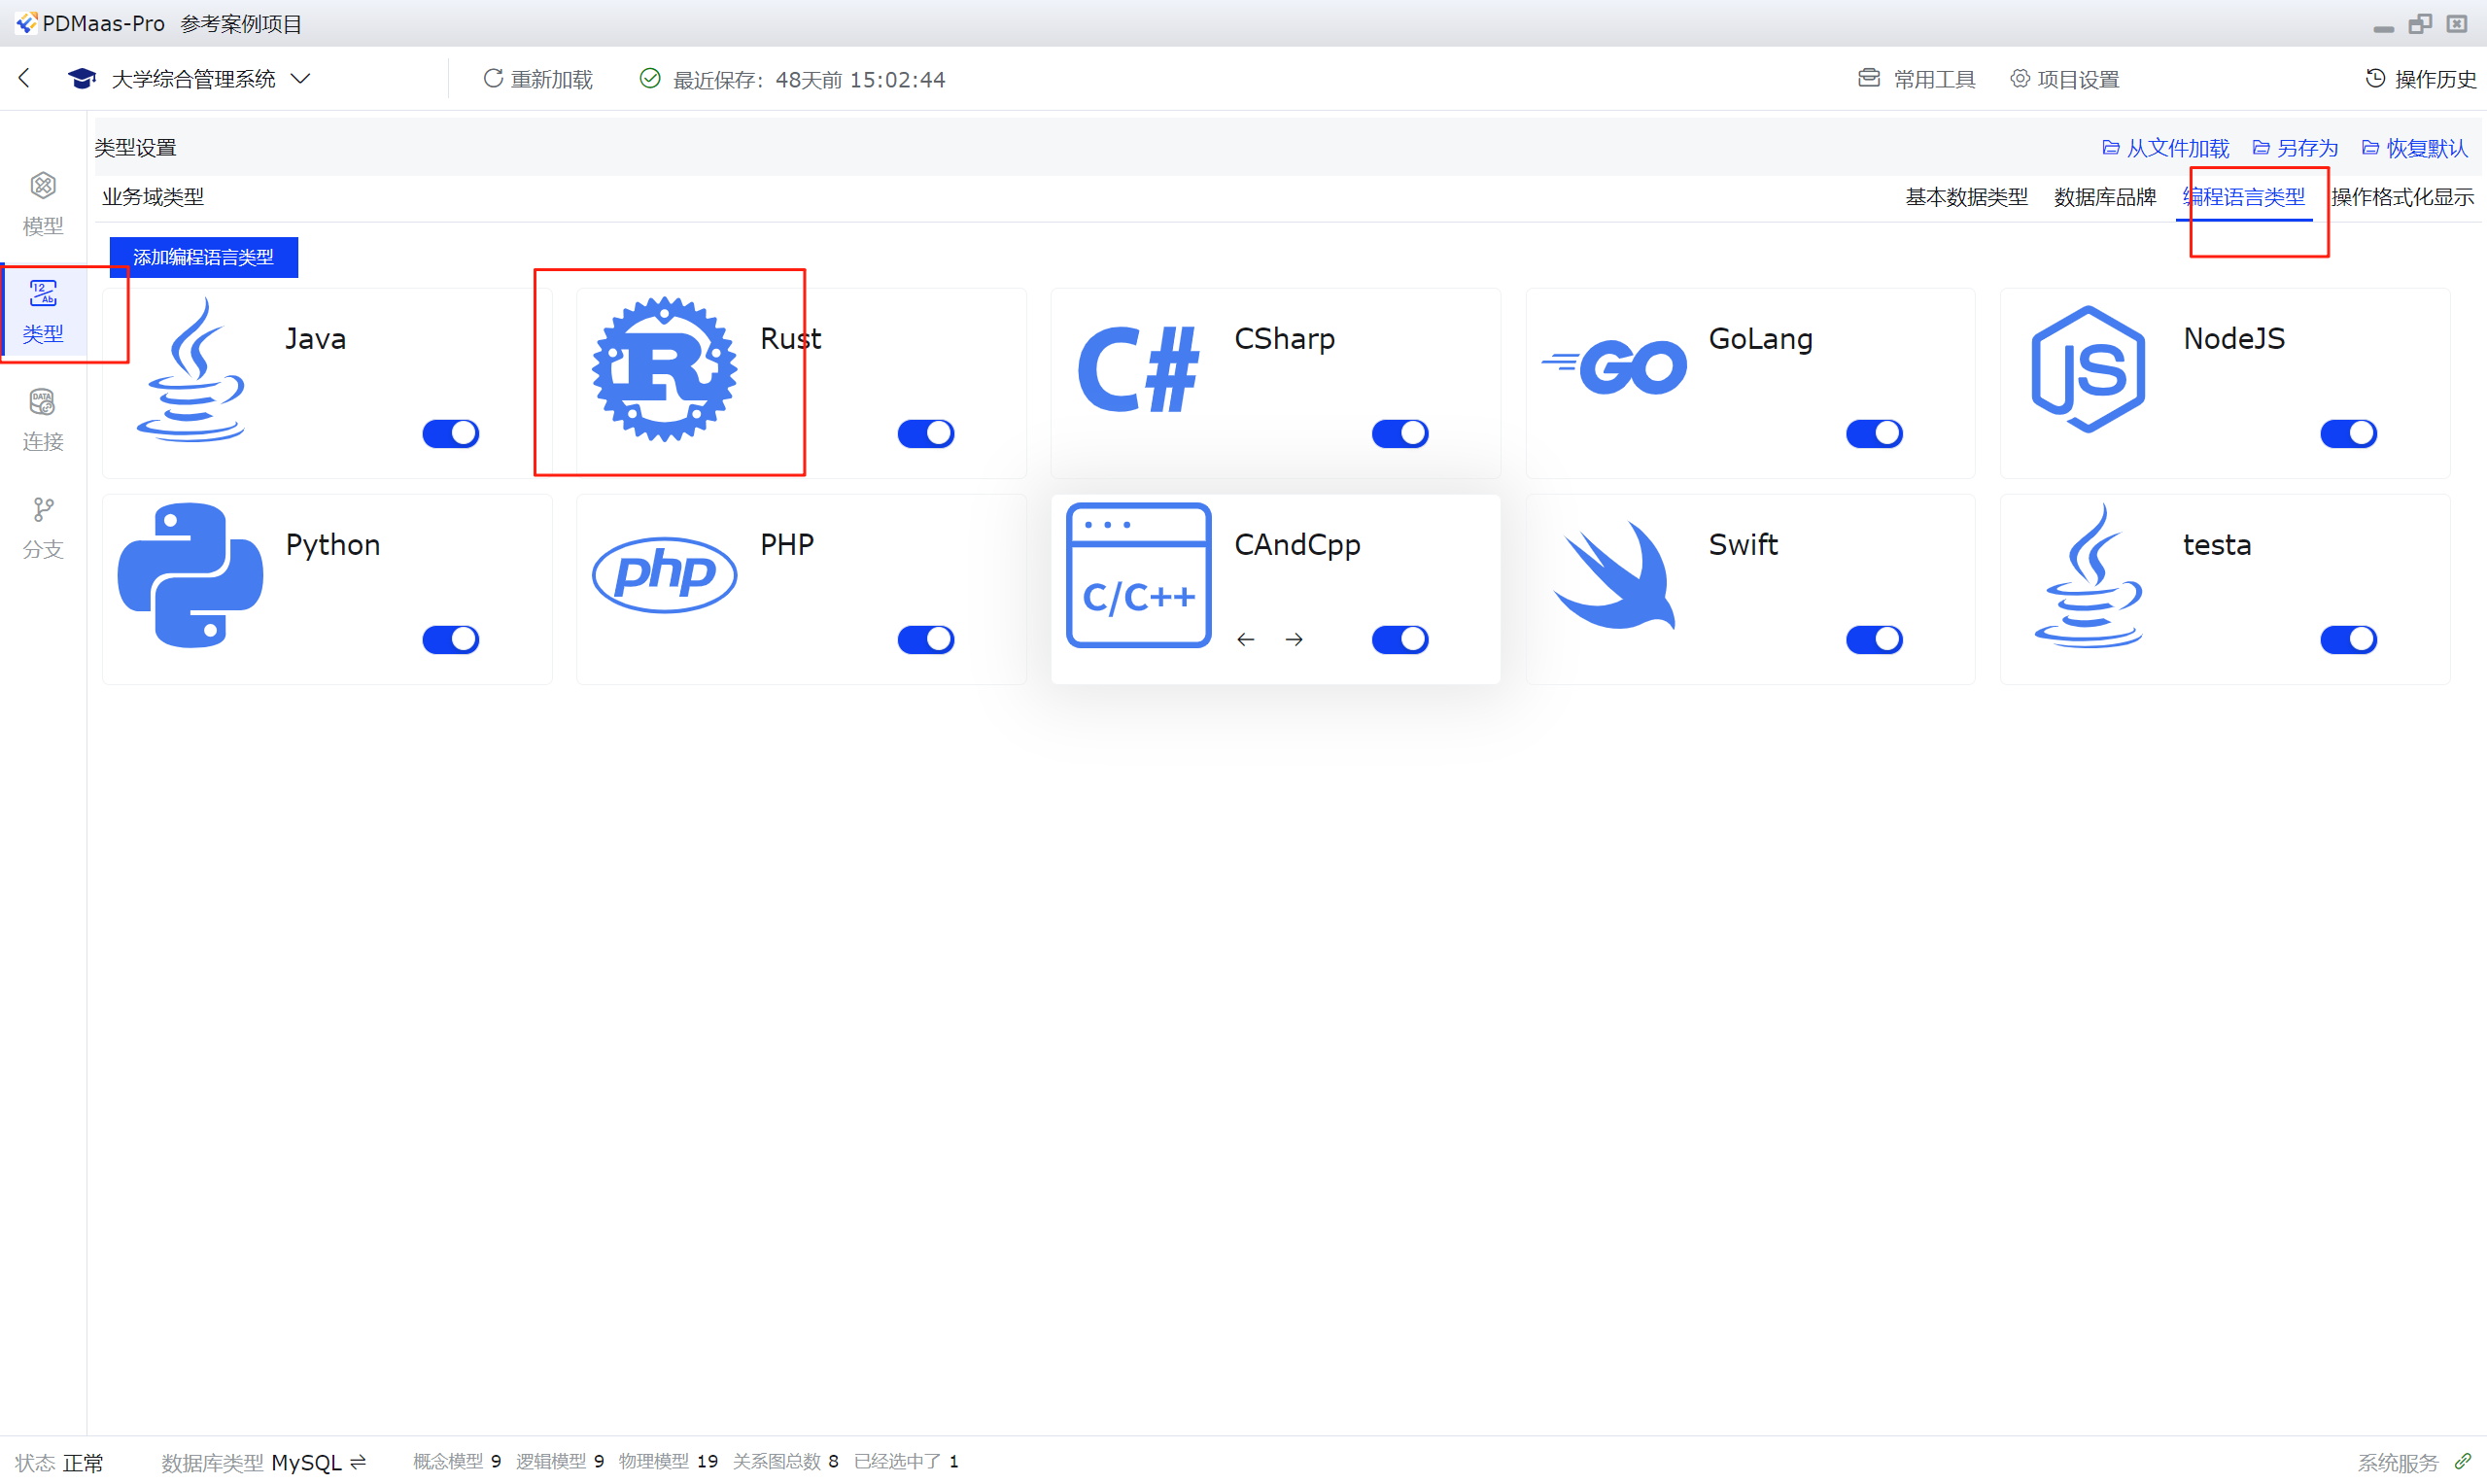This screenshot has height=1484, width=2487.
Task: Click the 重新加载 reload icon
Action: point(492,78)
